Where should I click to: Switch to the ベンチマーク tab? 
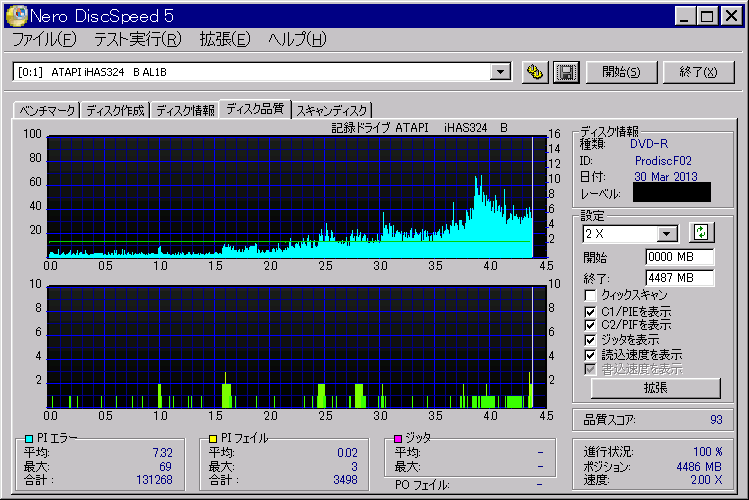(x=47, y=111)
